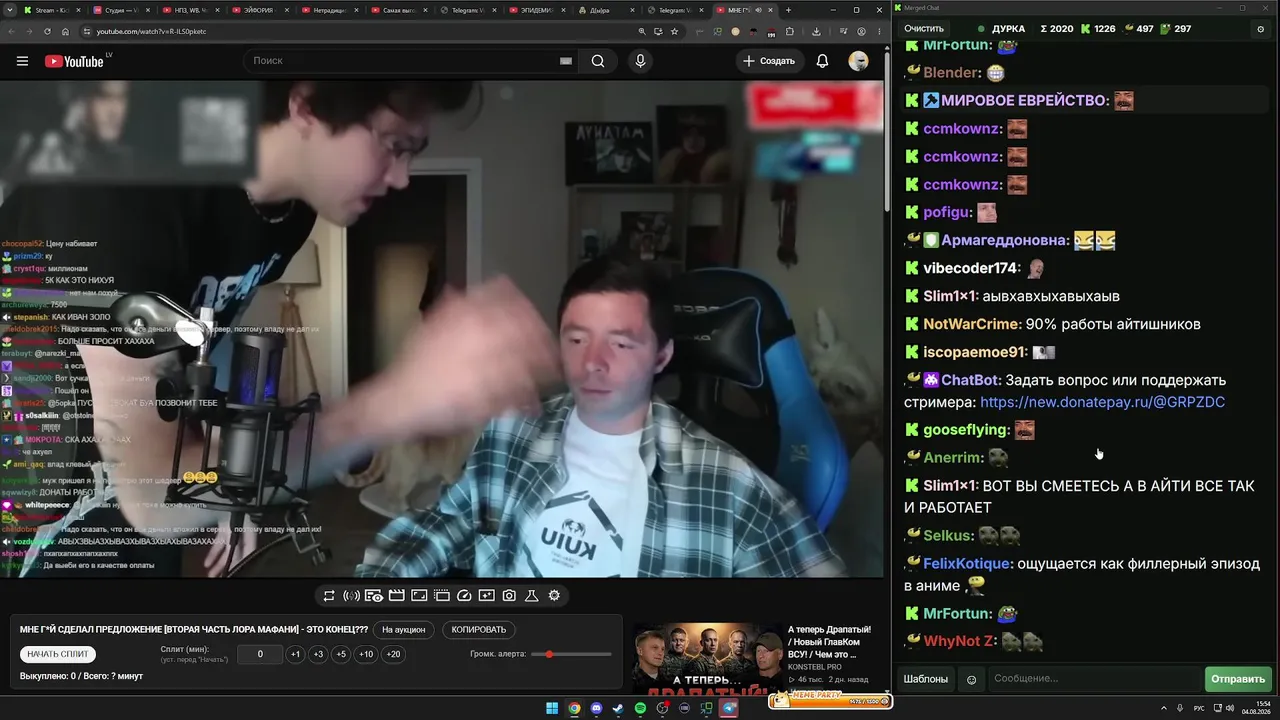This screenshot has height=720, width=1280.
Task: Open Telegram from the taskbar
Action: click(729, 709)
